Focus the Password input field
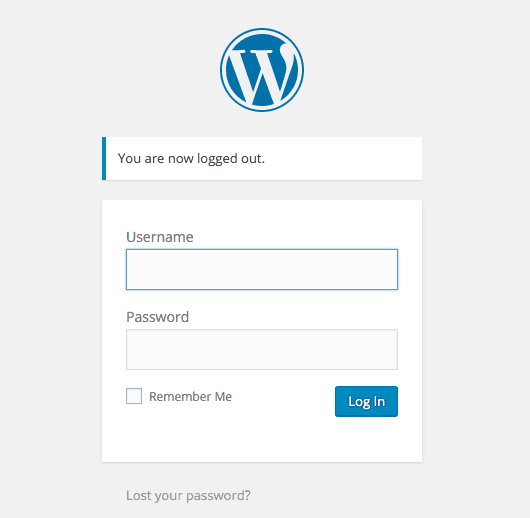 pyautogui.click(x=262, y=349)
